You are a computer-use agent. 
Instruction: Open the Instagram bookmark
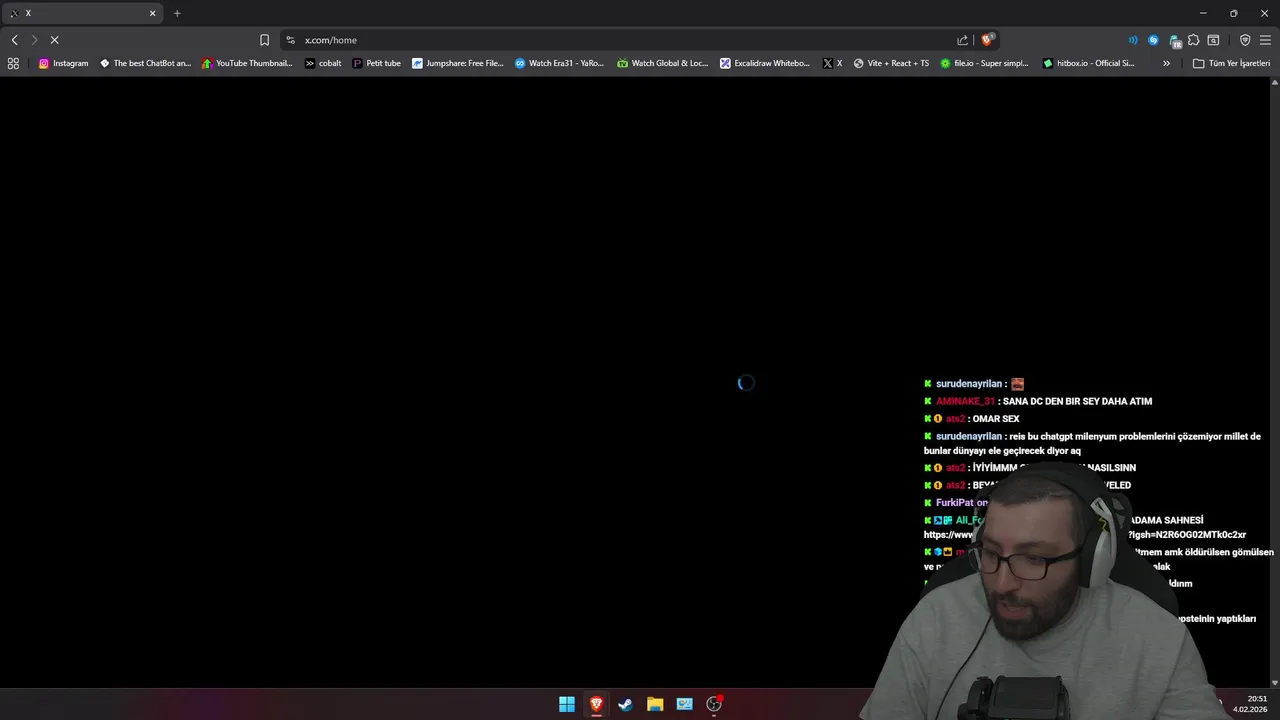click(x=63, y=63)
